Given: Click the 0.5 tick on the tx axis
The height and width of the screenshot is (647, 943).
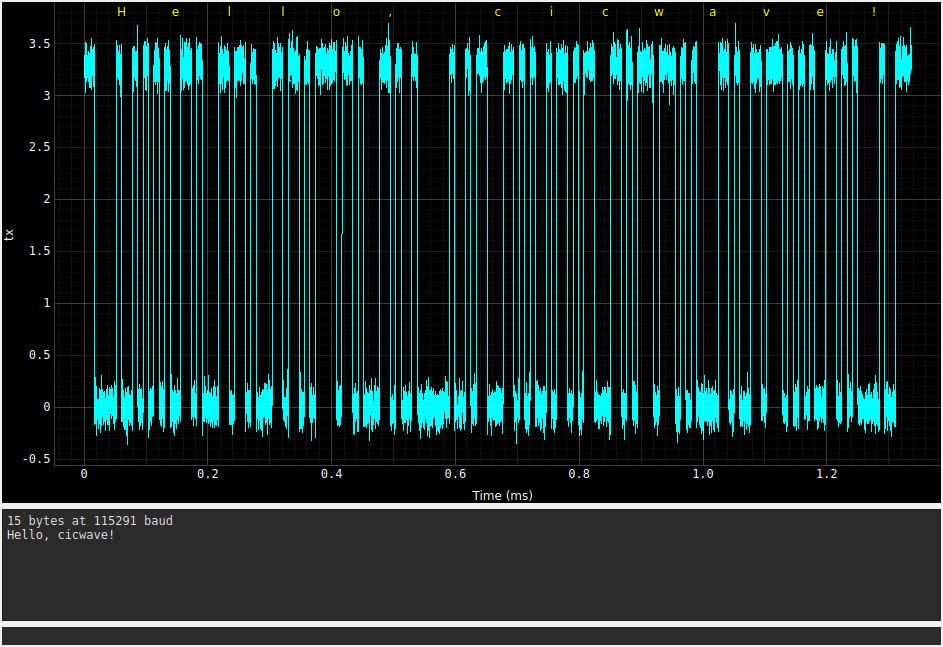Looking at the screenshot, I should (40, 355).
